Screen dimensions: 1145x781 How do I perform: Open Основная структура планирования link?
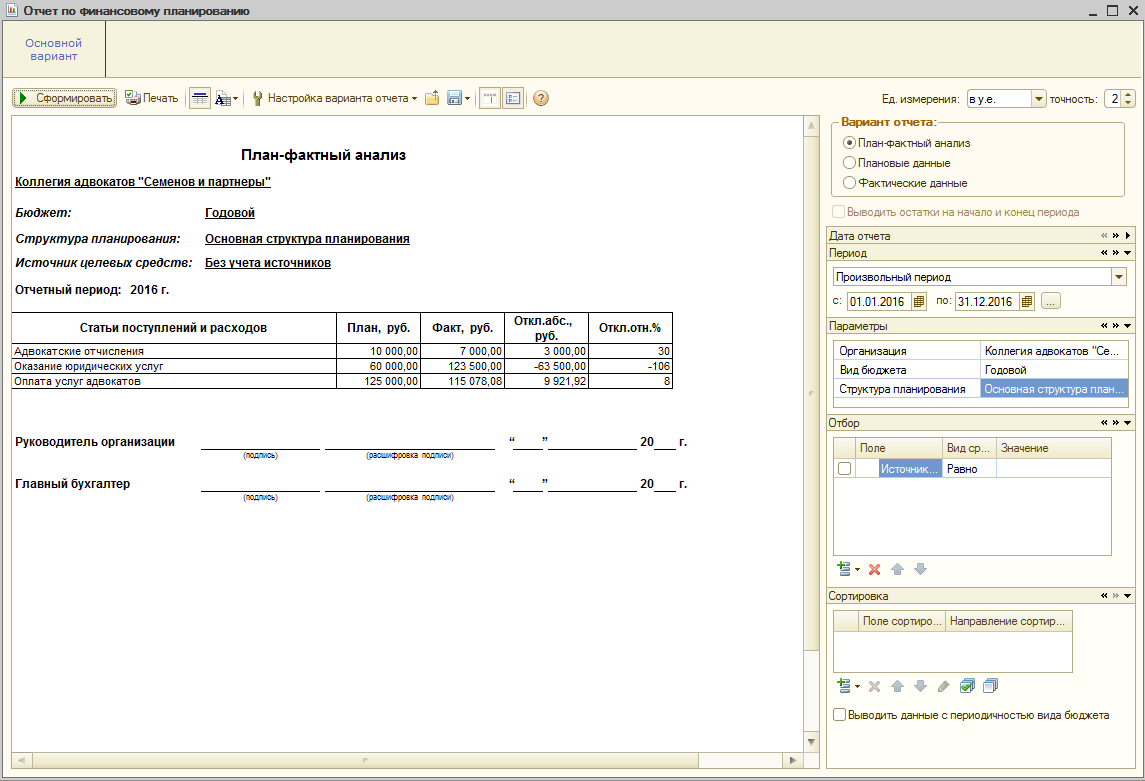[x=307, y=239]
